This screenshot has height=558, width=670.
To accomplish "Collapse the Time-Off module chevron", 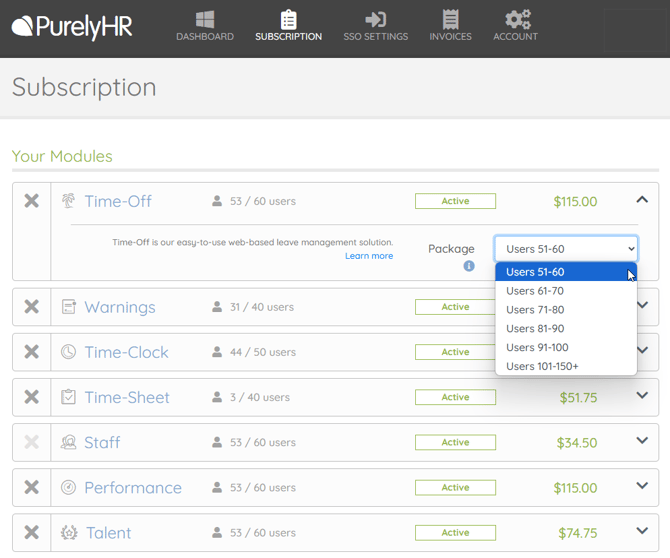I will pyautogui.click(x=642, y=200).
